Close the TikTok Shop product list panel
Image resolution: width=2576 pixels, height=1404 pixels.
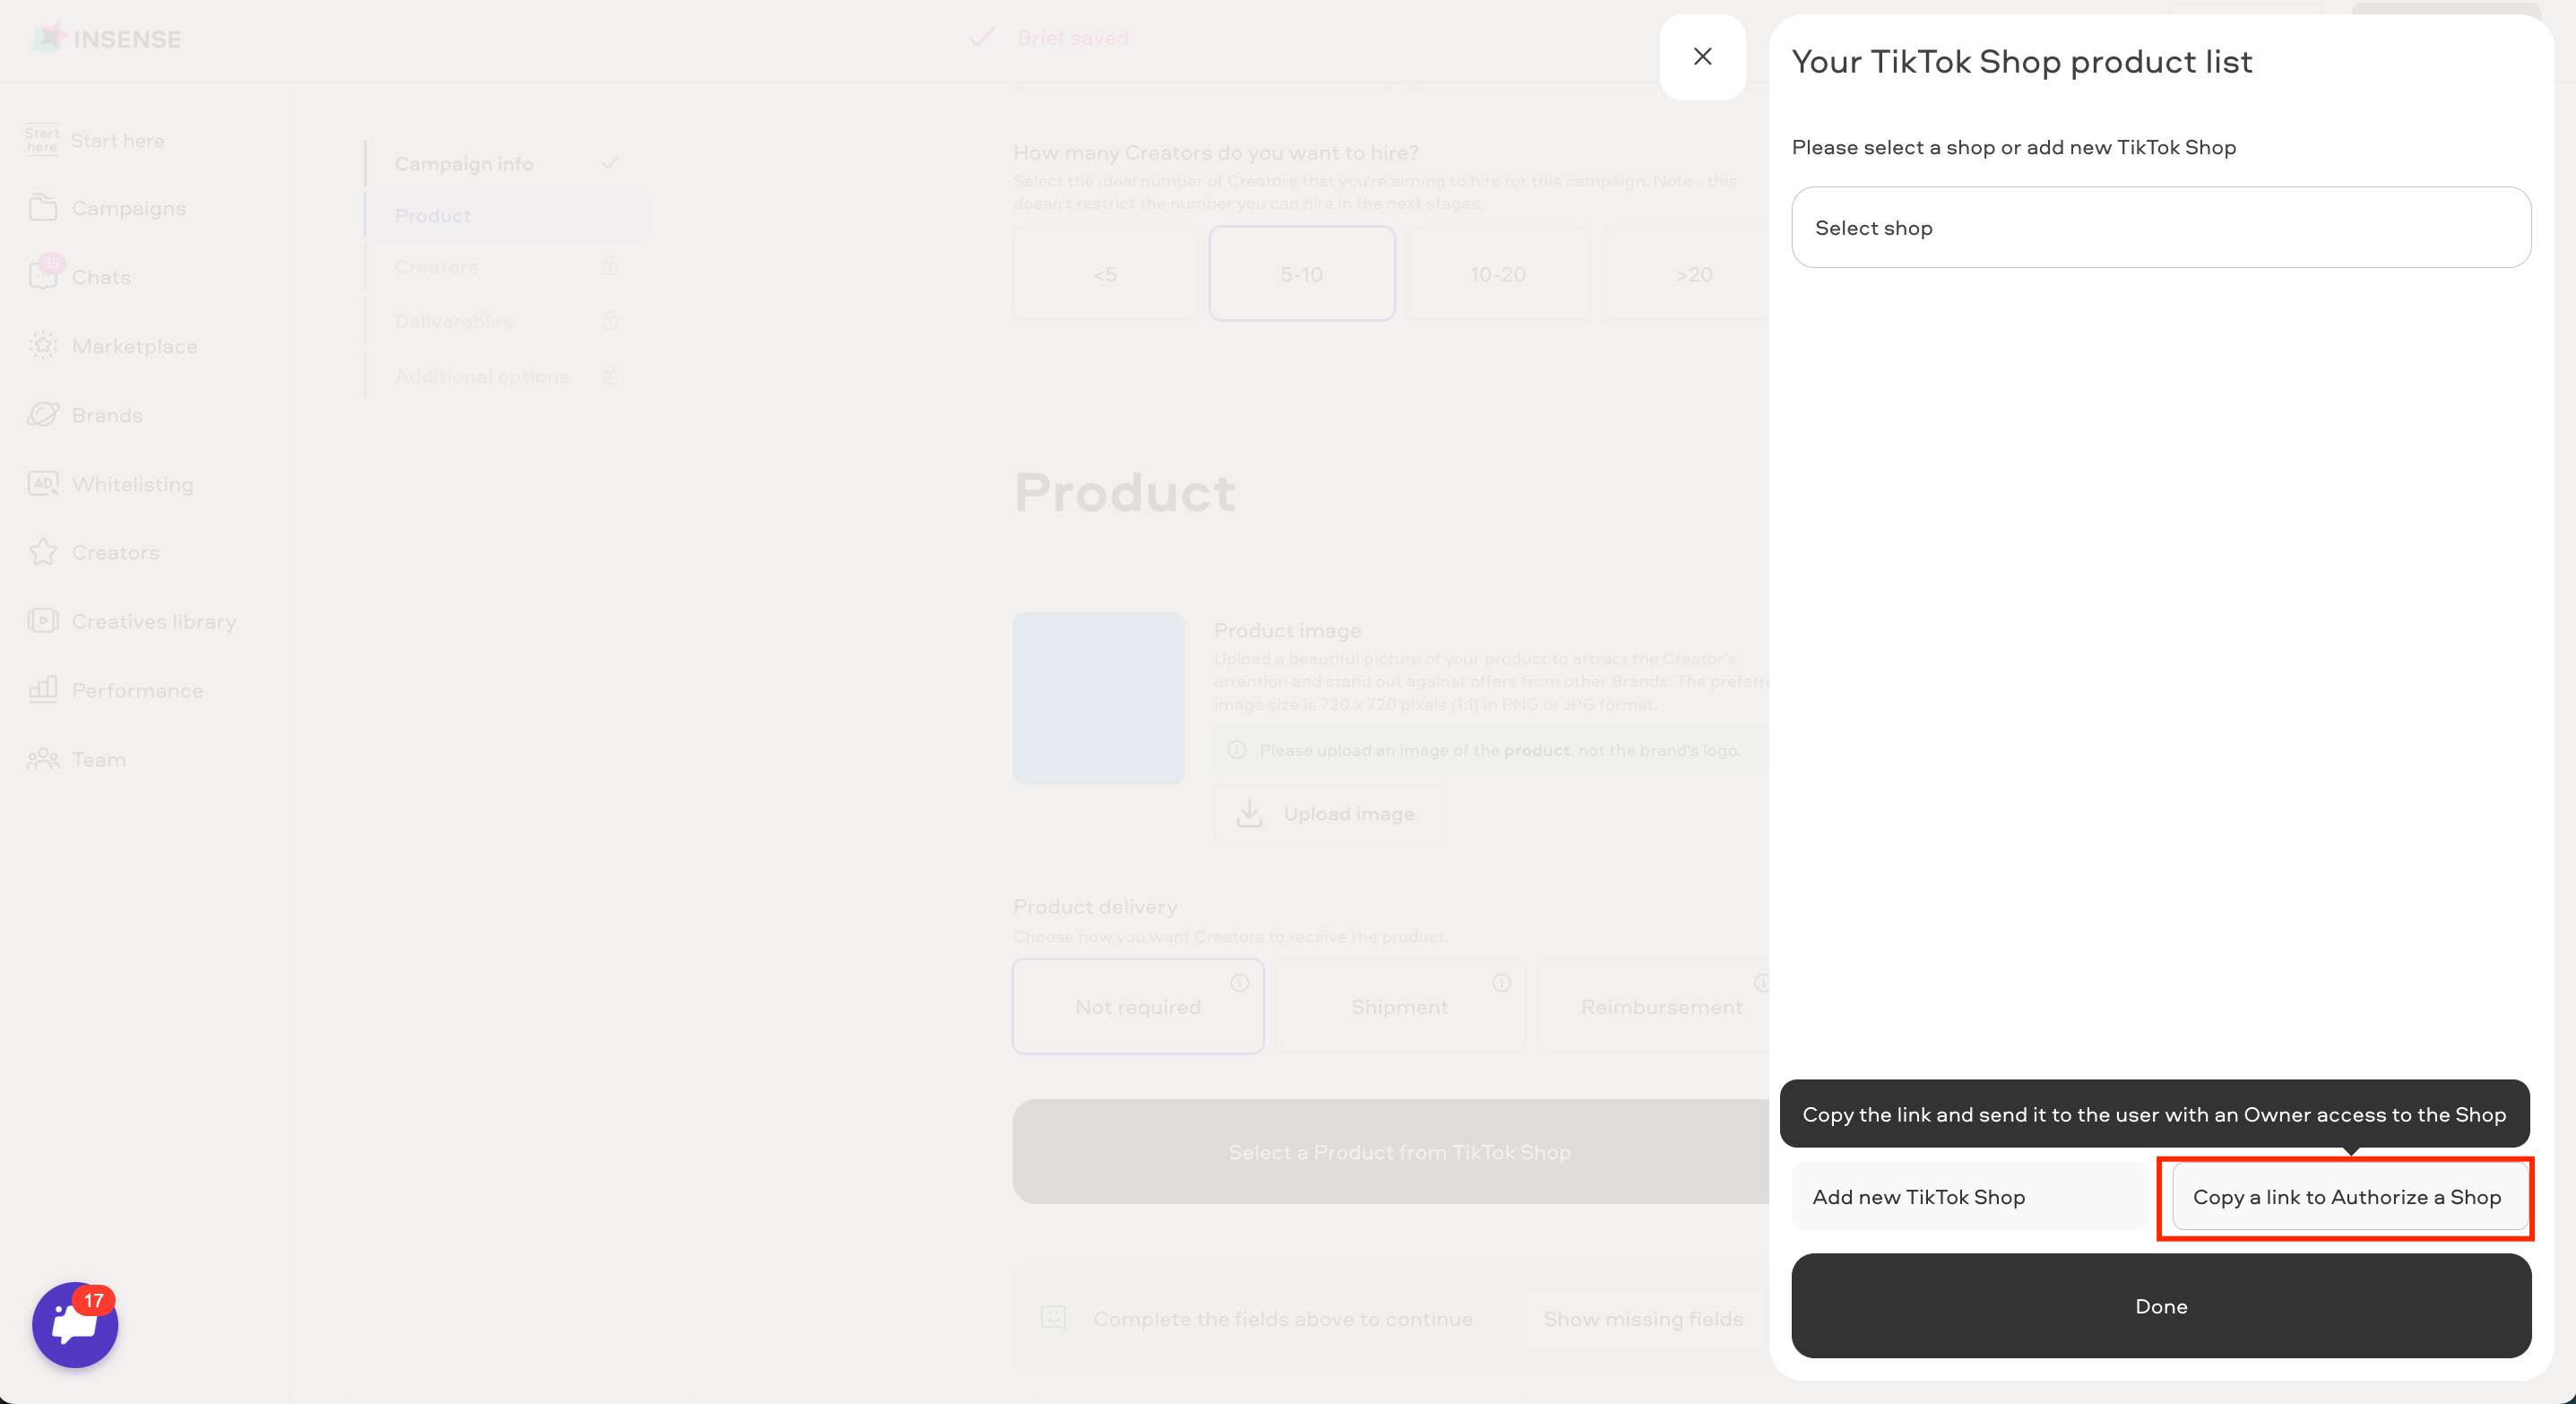[x=1702, y=57]
